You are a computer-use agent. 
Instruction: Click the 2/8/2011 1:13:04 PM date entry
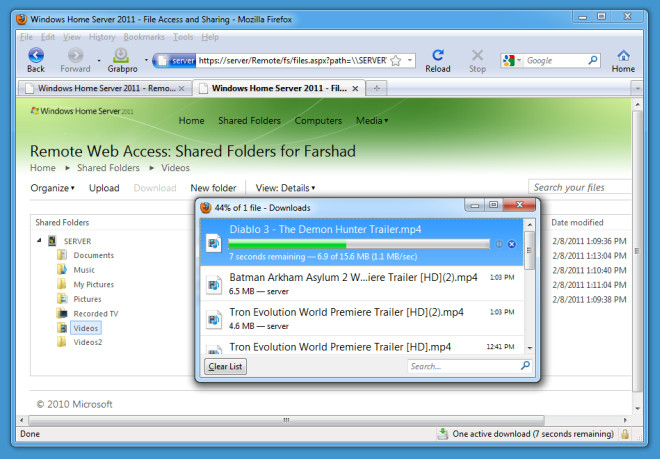coord(589,256)
